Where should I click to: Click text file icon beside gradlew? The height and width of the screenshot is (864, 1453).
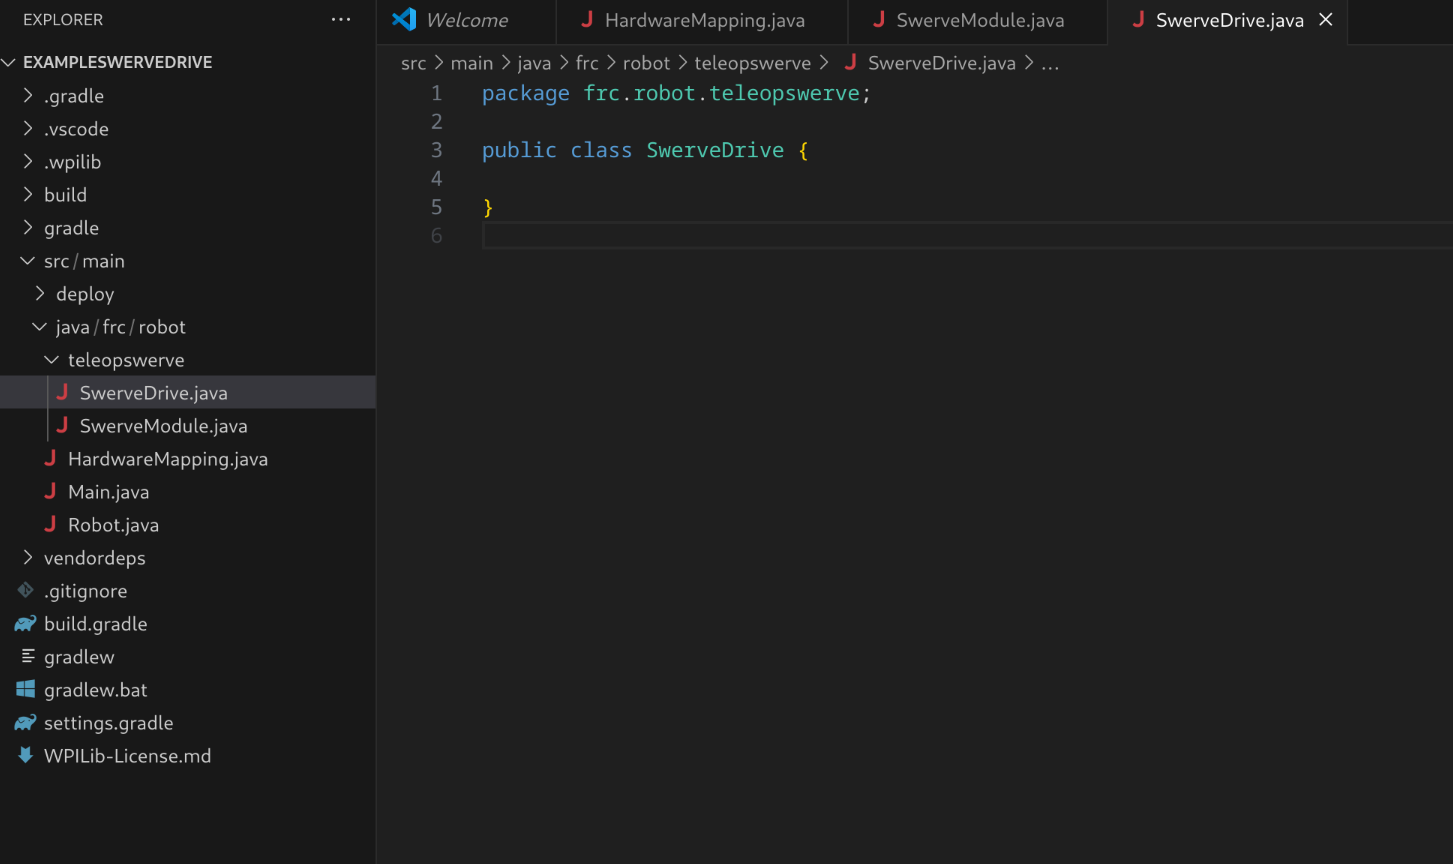[x=27, y=657]
